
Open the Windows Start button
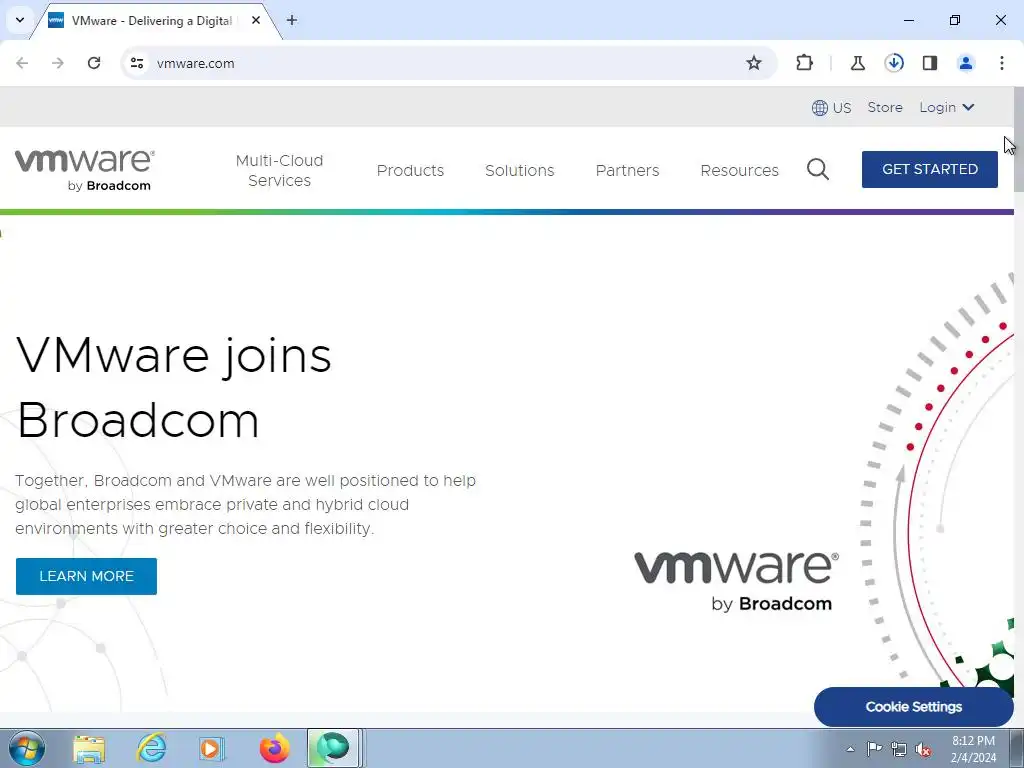(27, 748)
